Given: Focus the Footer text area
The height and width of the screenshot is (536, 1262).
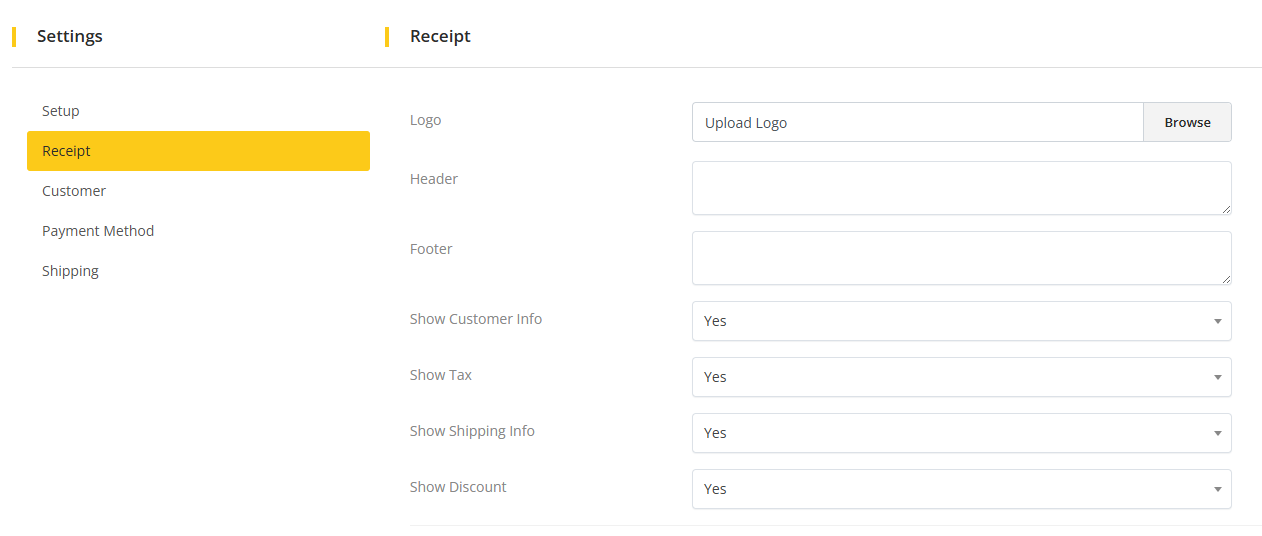Looking at the screenshot, I should (x=960, y=258).
